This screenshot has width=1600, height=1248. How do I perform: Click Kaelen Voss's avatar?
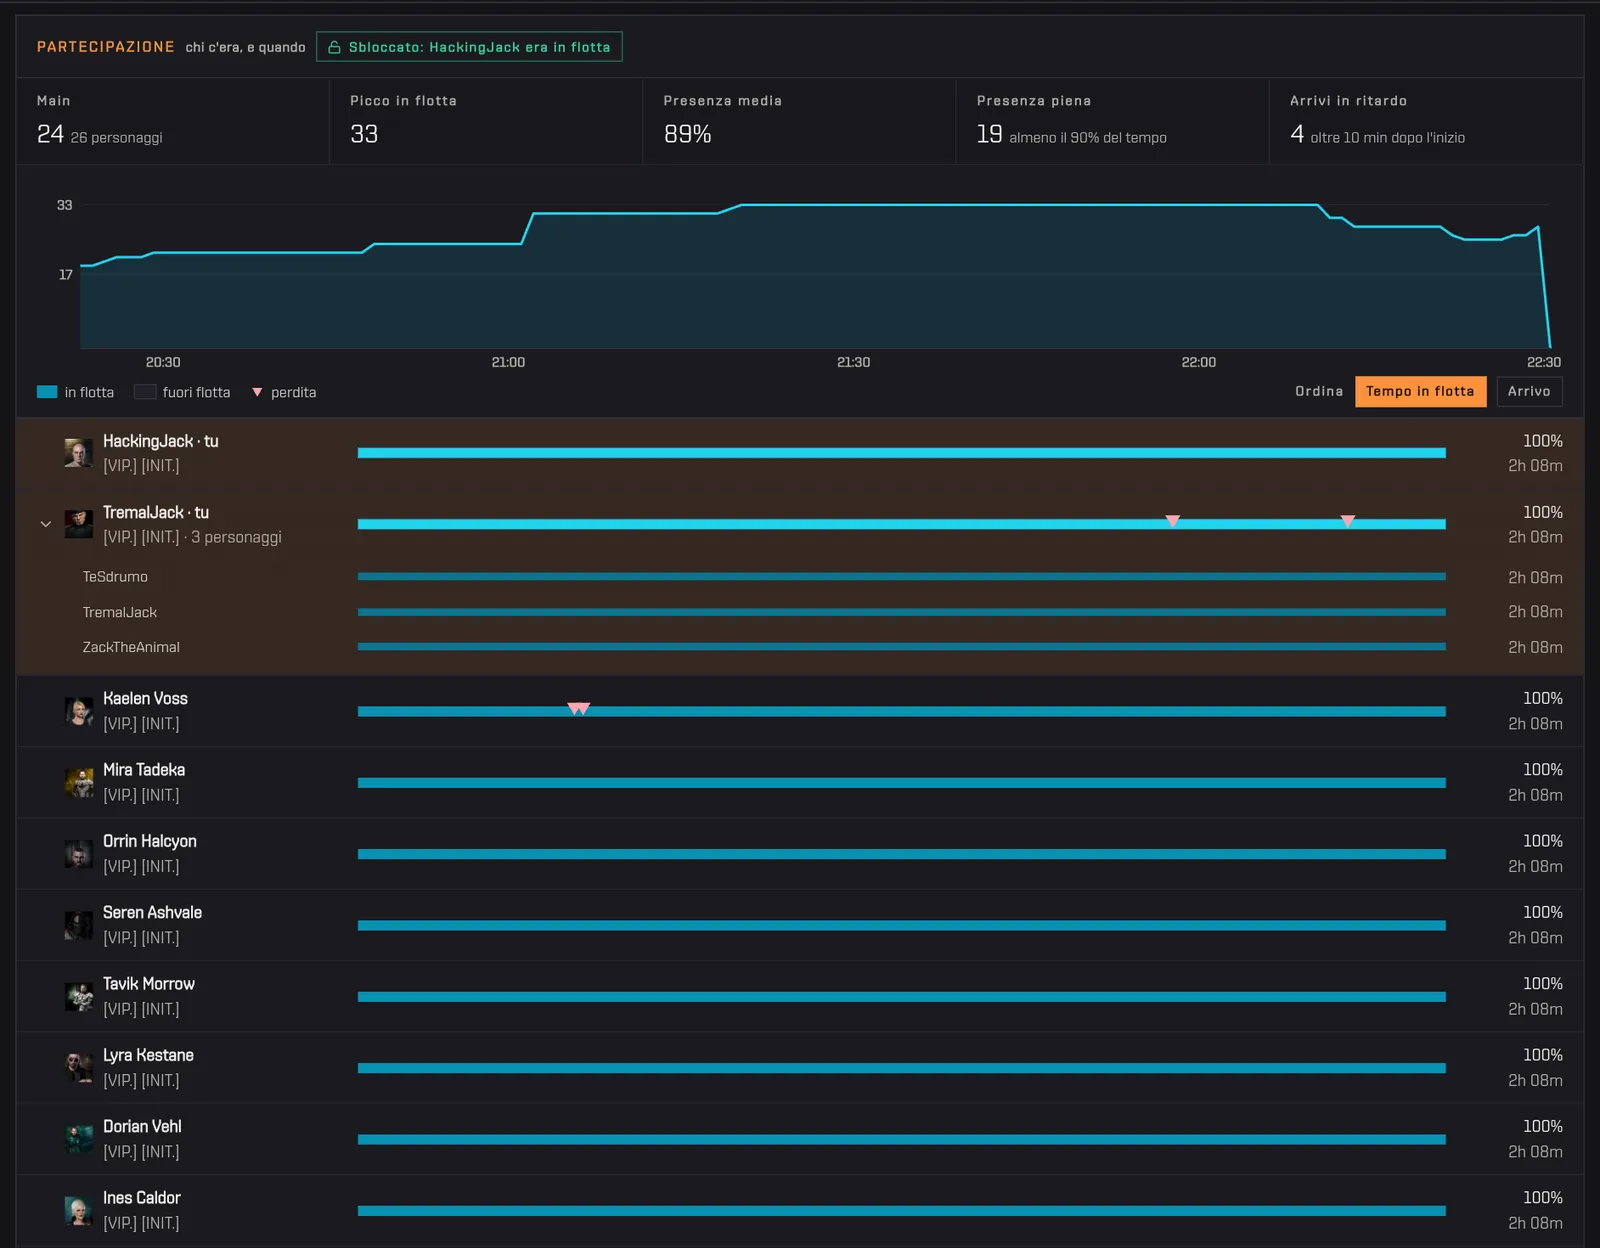[79, 711]
